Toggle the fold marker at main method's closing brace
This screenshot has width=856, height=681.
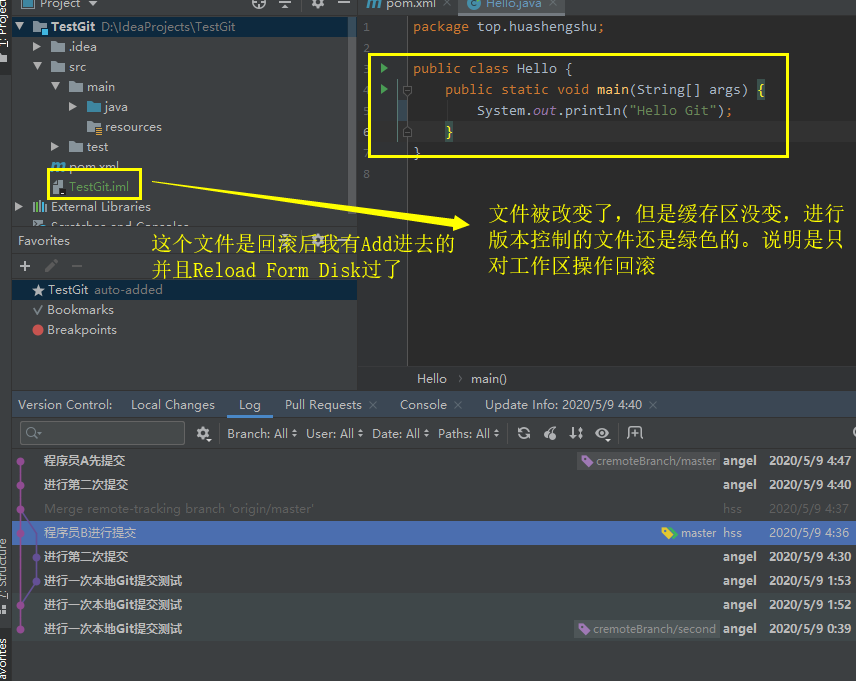coord(407,132)
